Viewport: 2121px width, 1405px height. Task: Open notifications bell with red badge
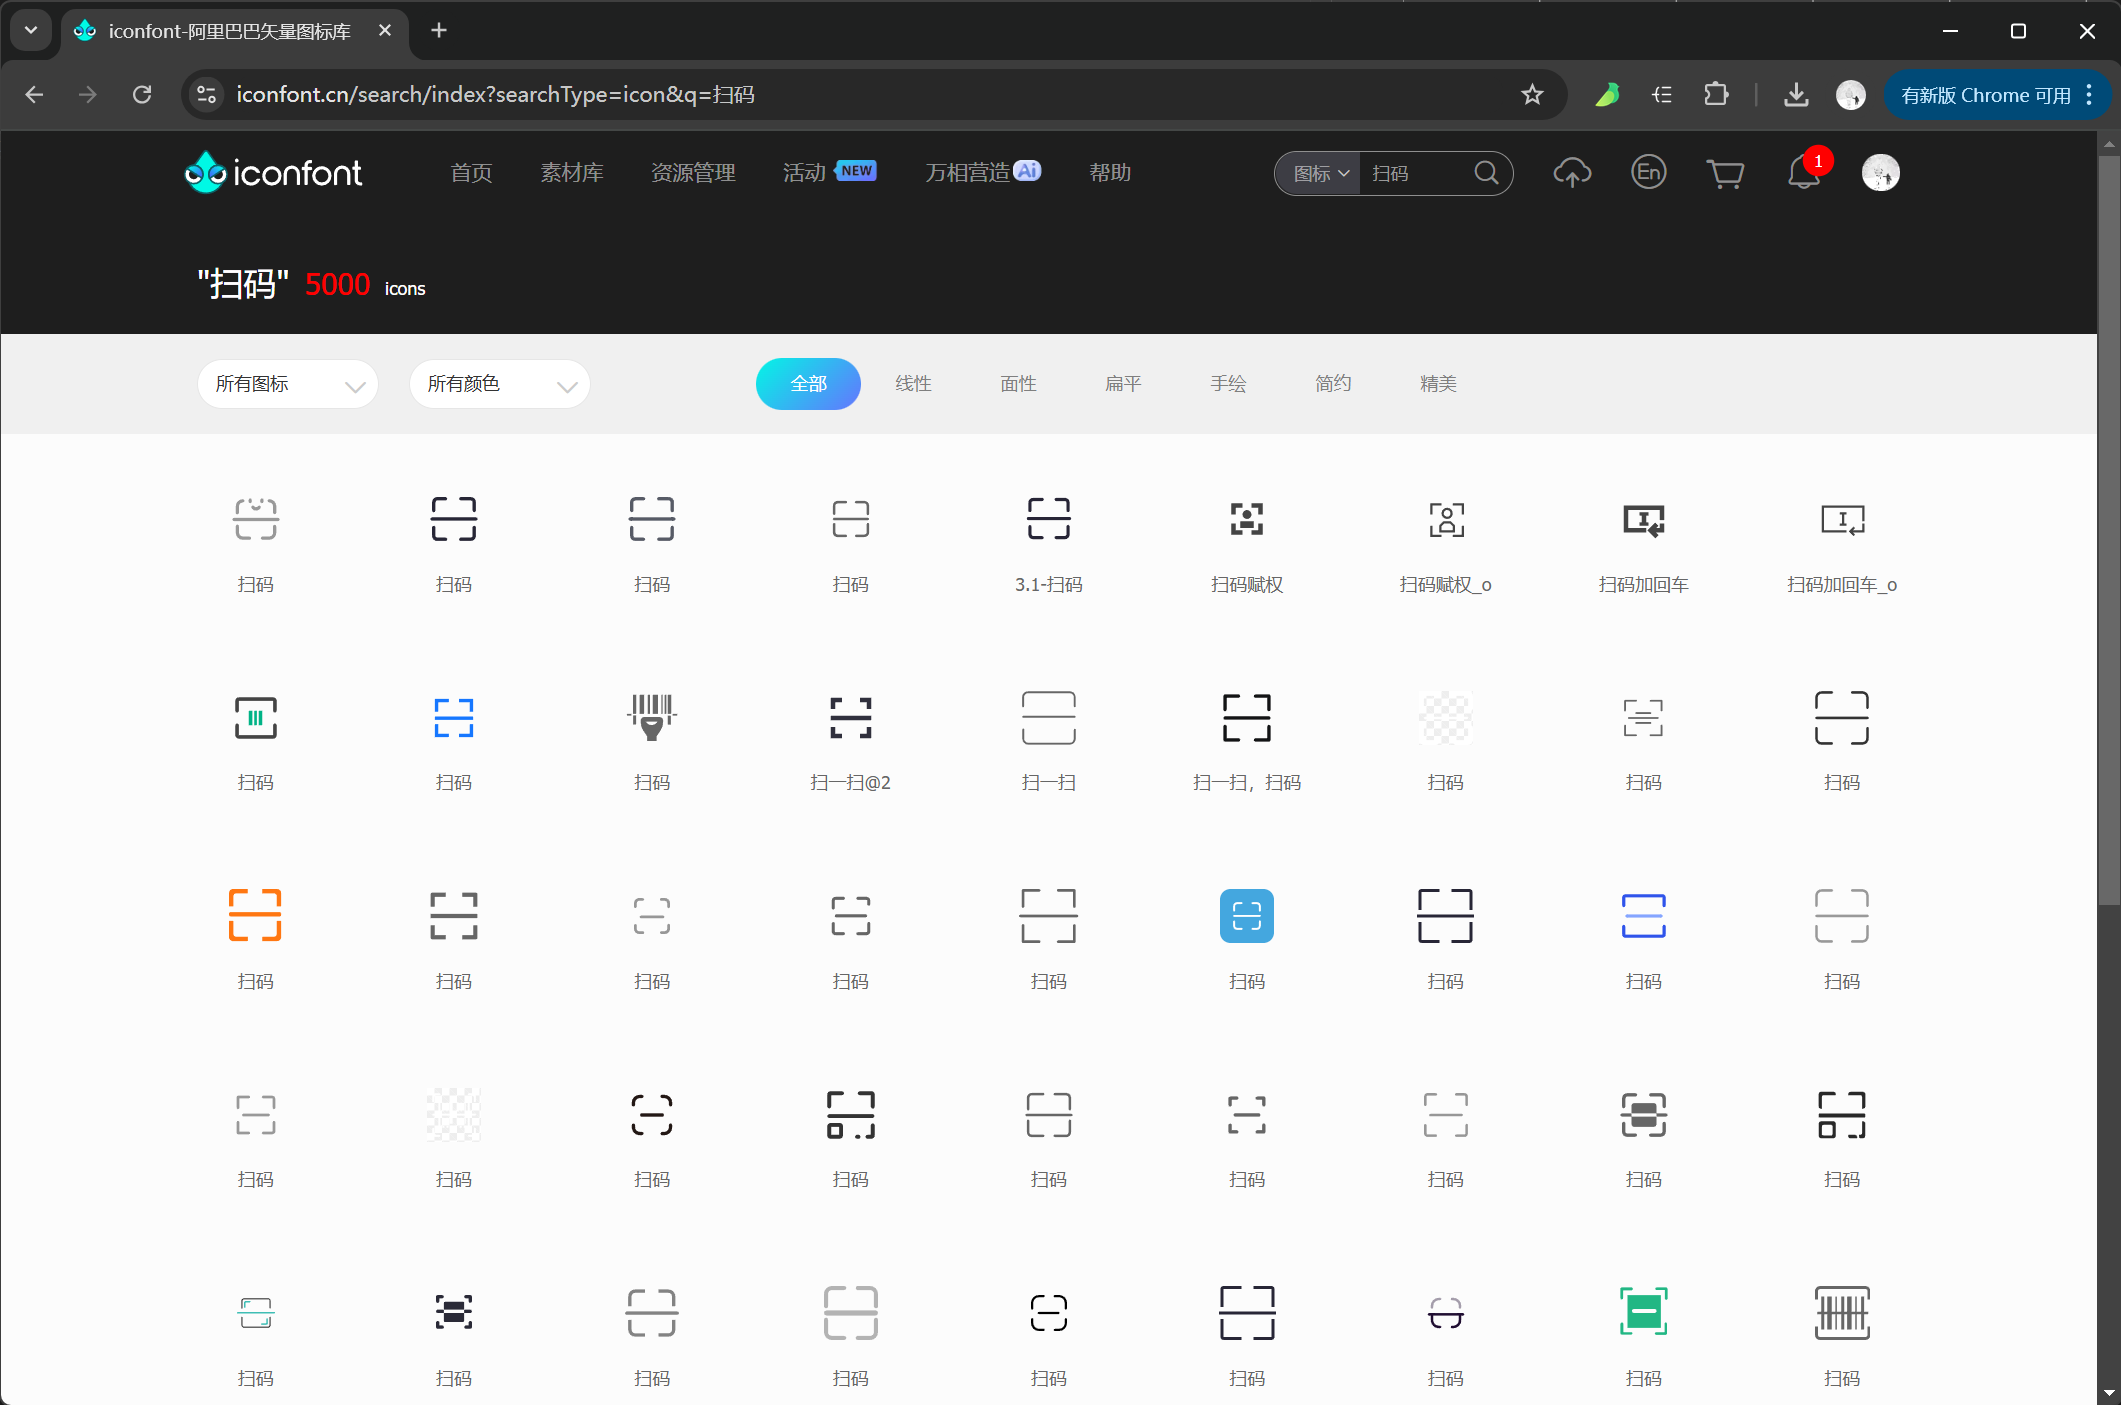(x=1805, y=172)
